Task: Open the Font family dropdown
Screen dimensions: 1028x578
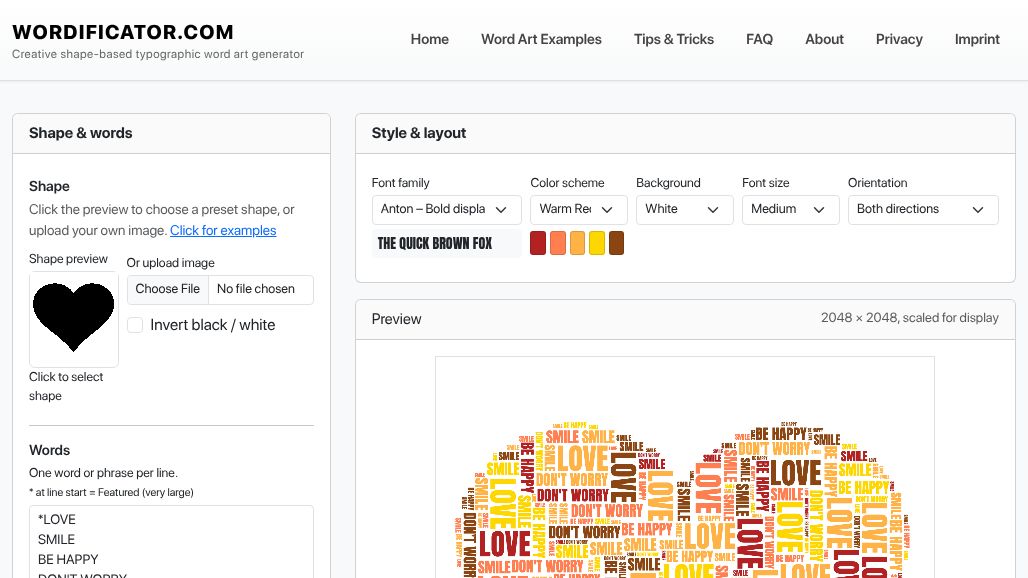Action: click(445, 209)
